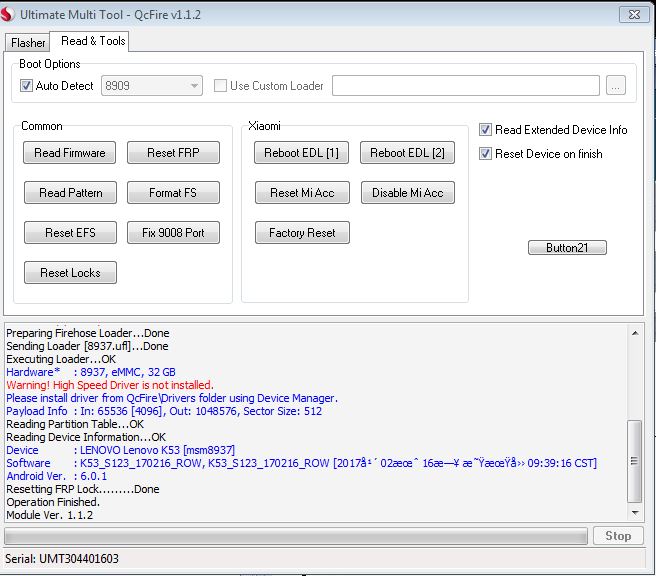Click the Reset EFS button
The width and height of the screenshot is (656, 576).
70,233
